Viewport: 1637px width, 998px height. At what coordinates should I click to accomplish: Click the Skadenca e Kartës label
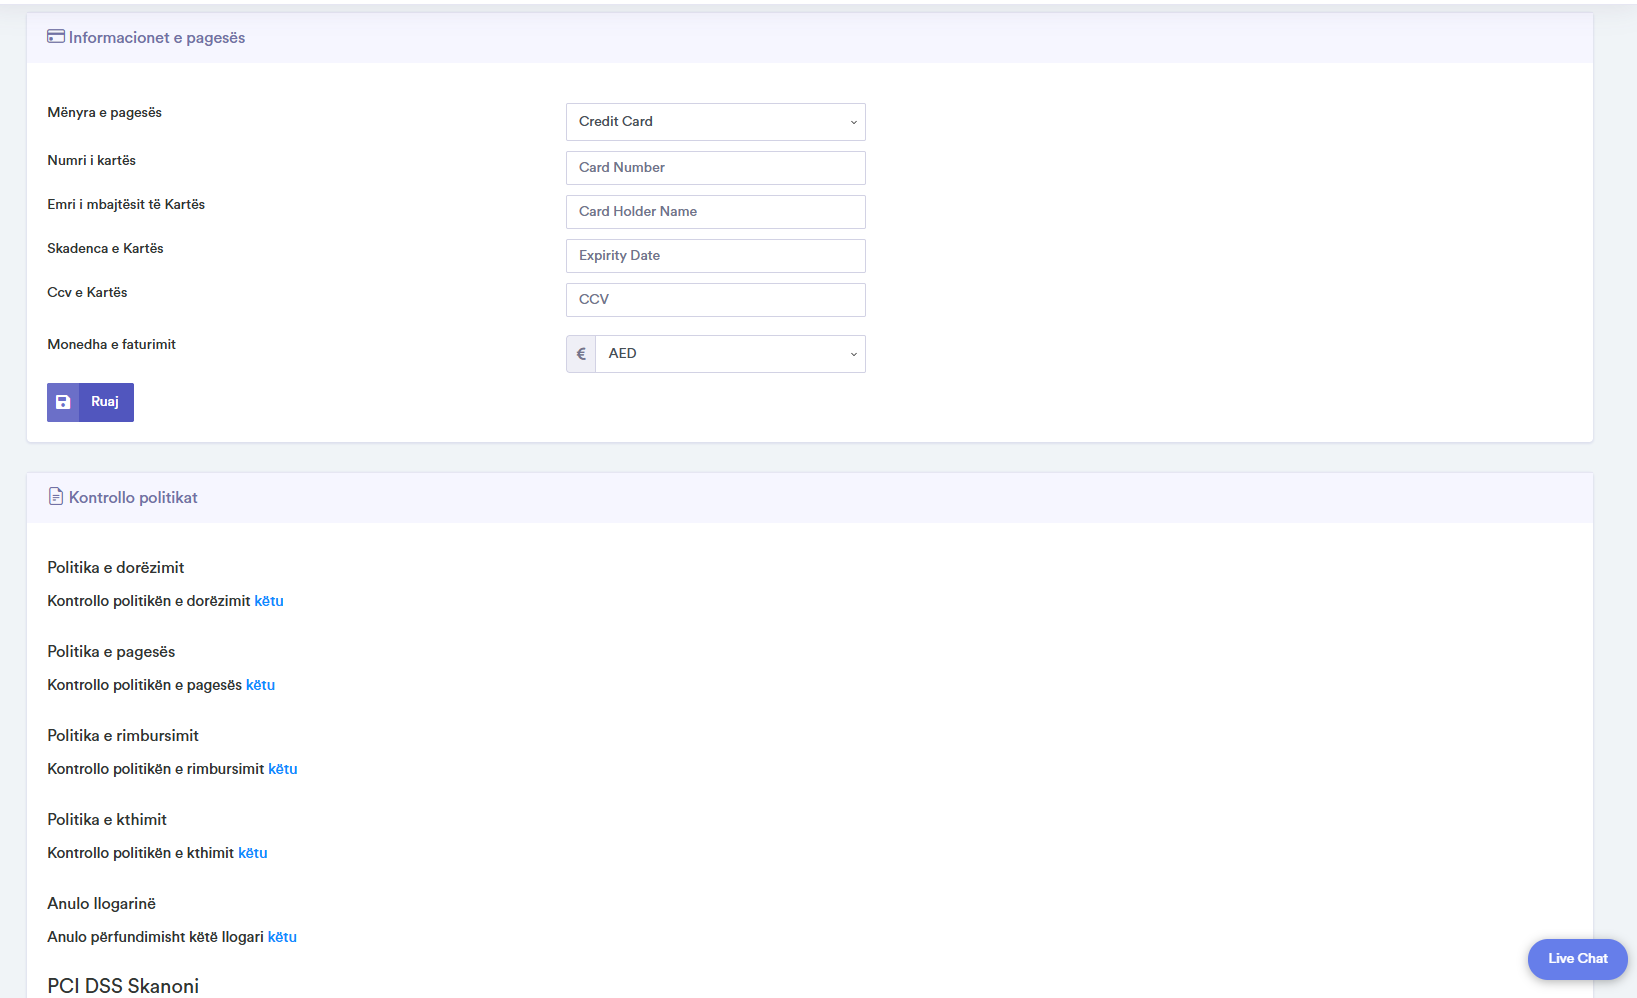[x=105, y=249]
